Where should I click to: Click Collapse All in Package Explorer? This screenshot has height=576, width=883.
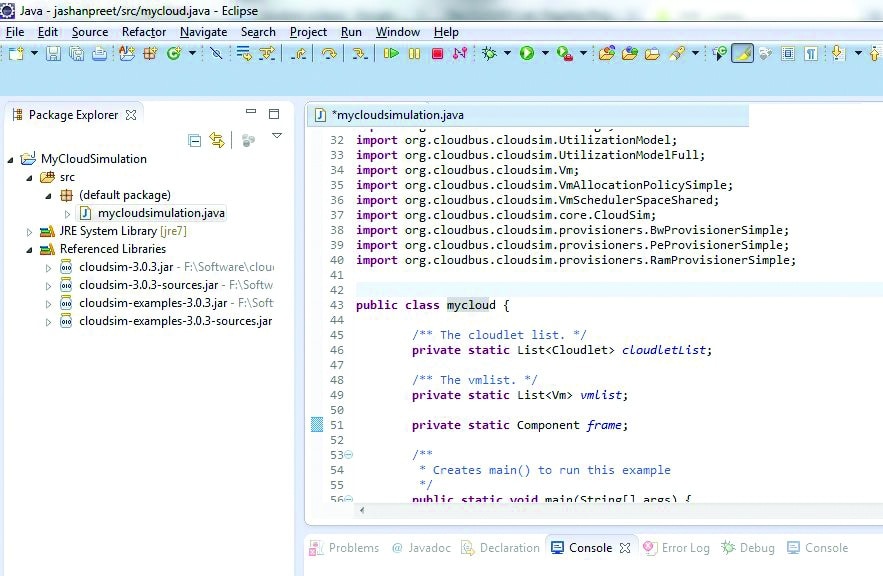point(195,141)
